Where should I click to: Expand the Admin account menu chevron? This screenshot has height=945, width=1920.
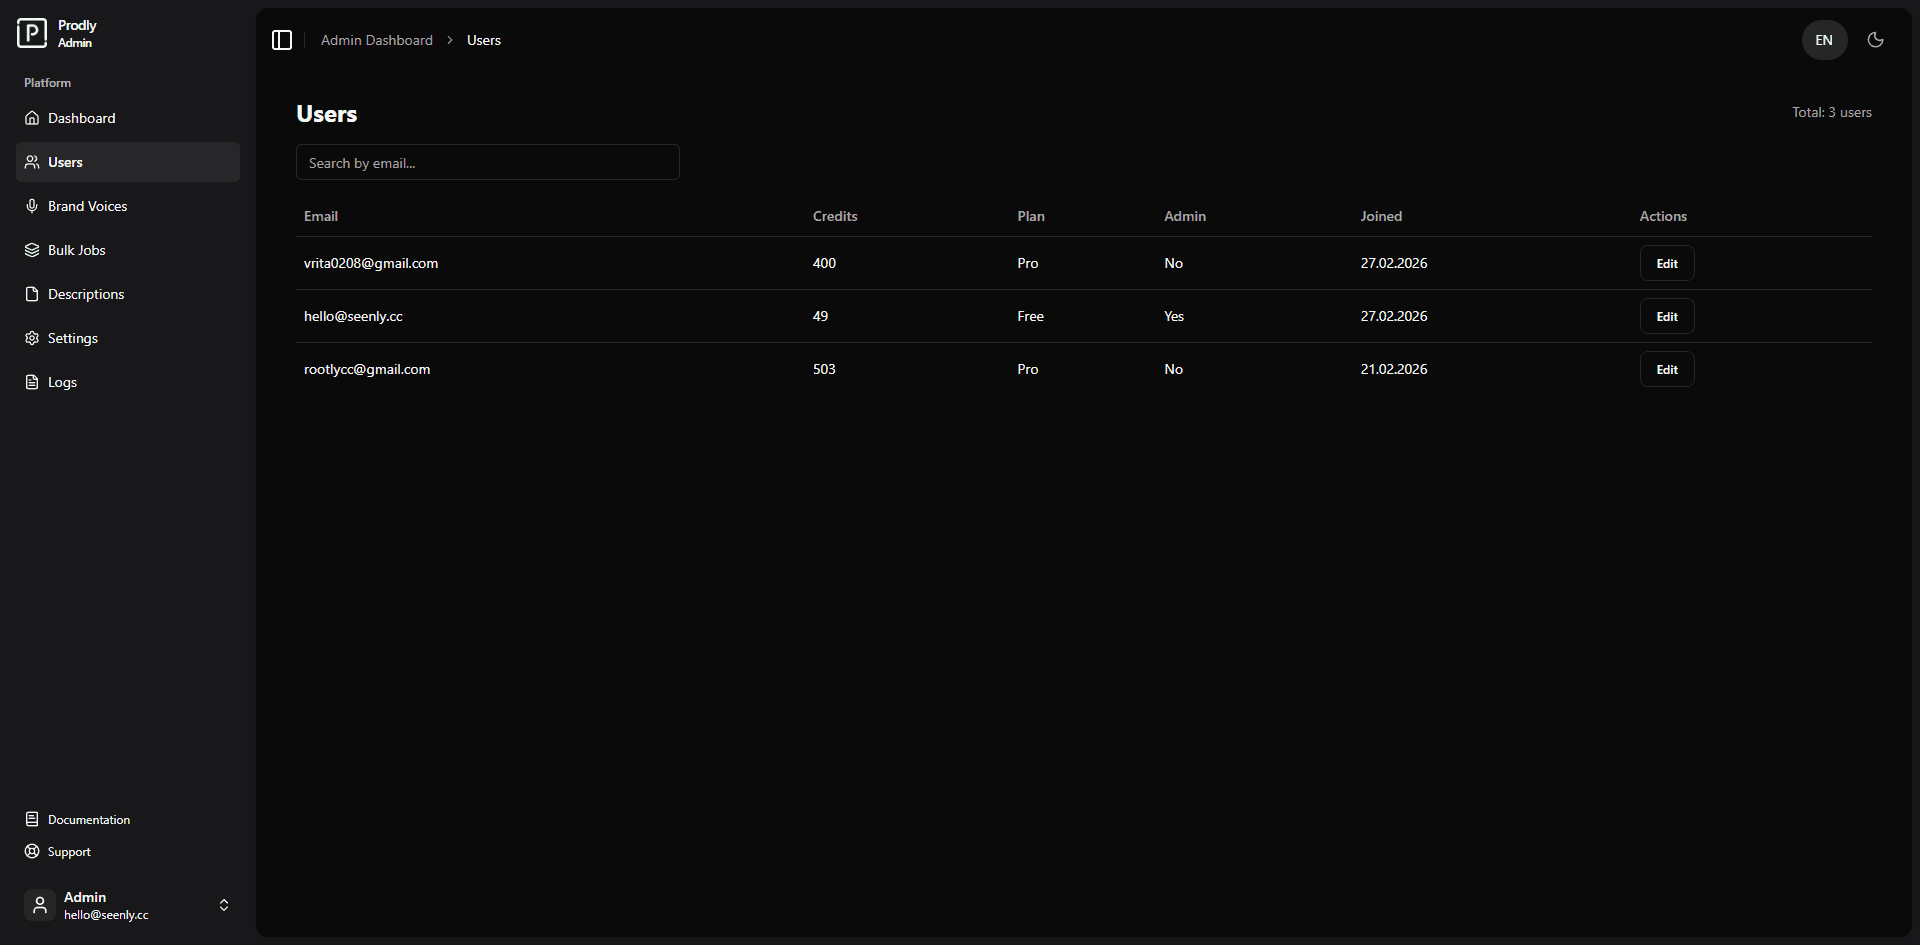click(x=223, y=905)
